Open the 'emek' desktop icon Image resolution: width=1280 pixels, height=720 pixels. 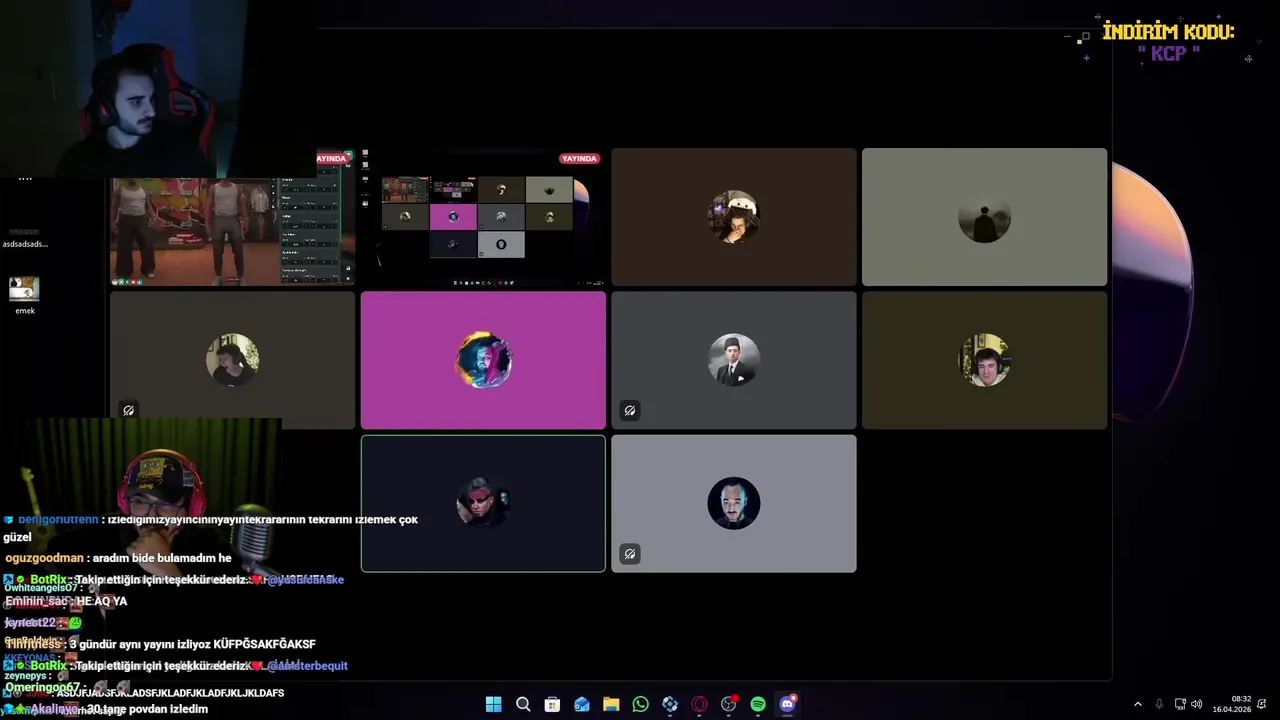[24, 296]
